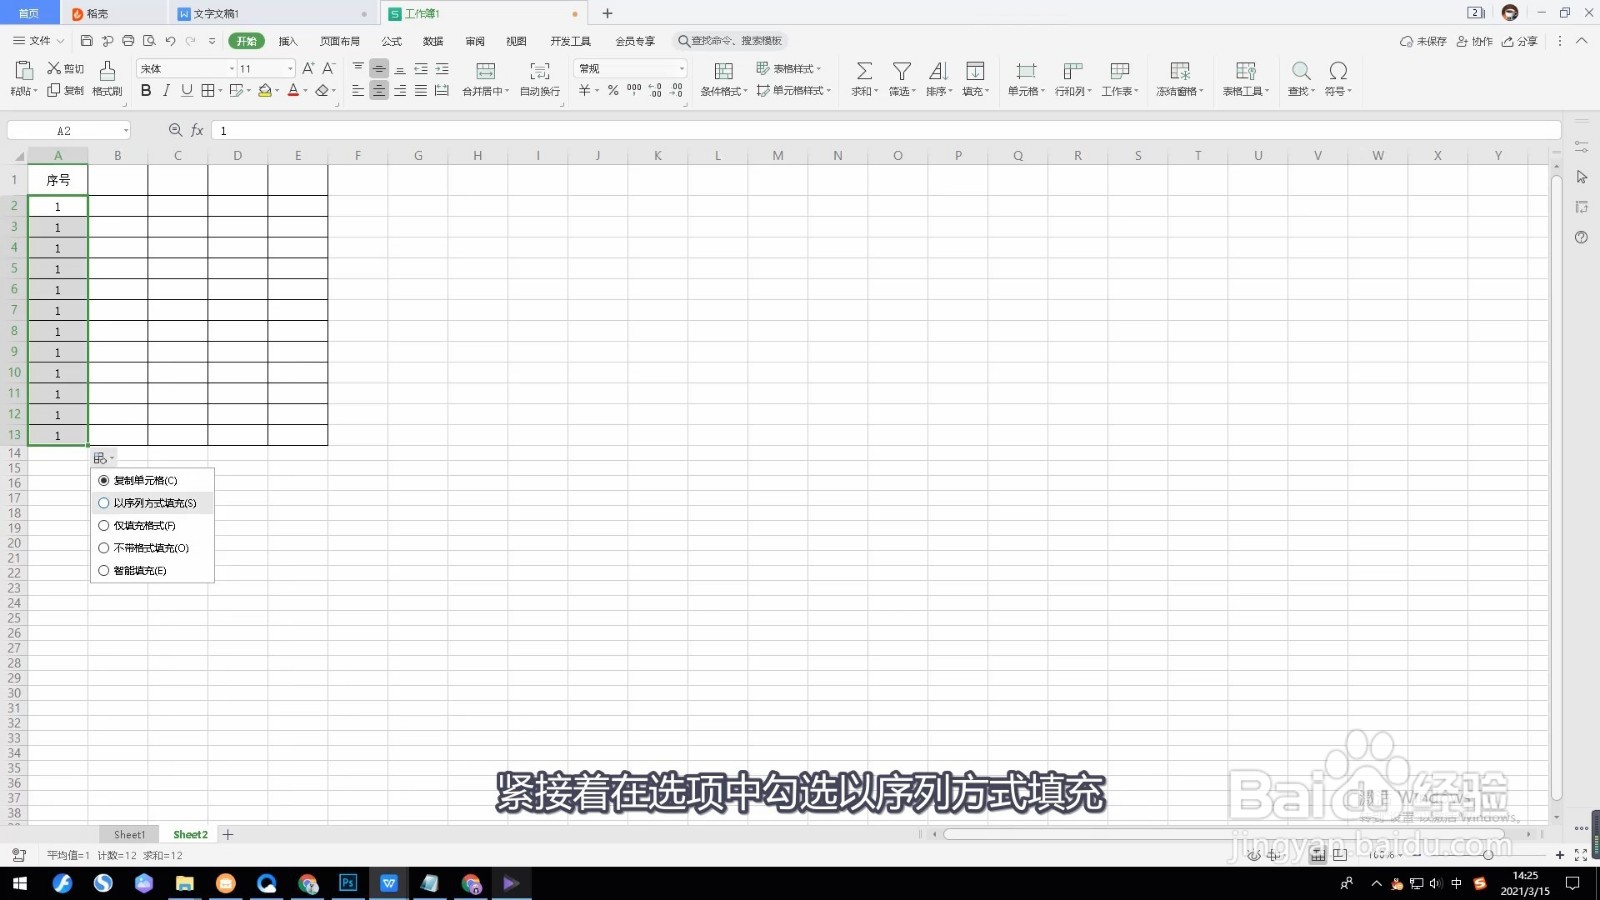Click the increase font size icon
Viewport: 1600px width, 900px height.
point(308,68)
